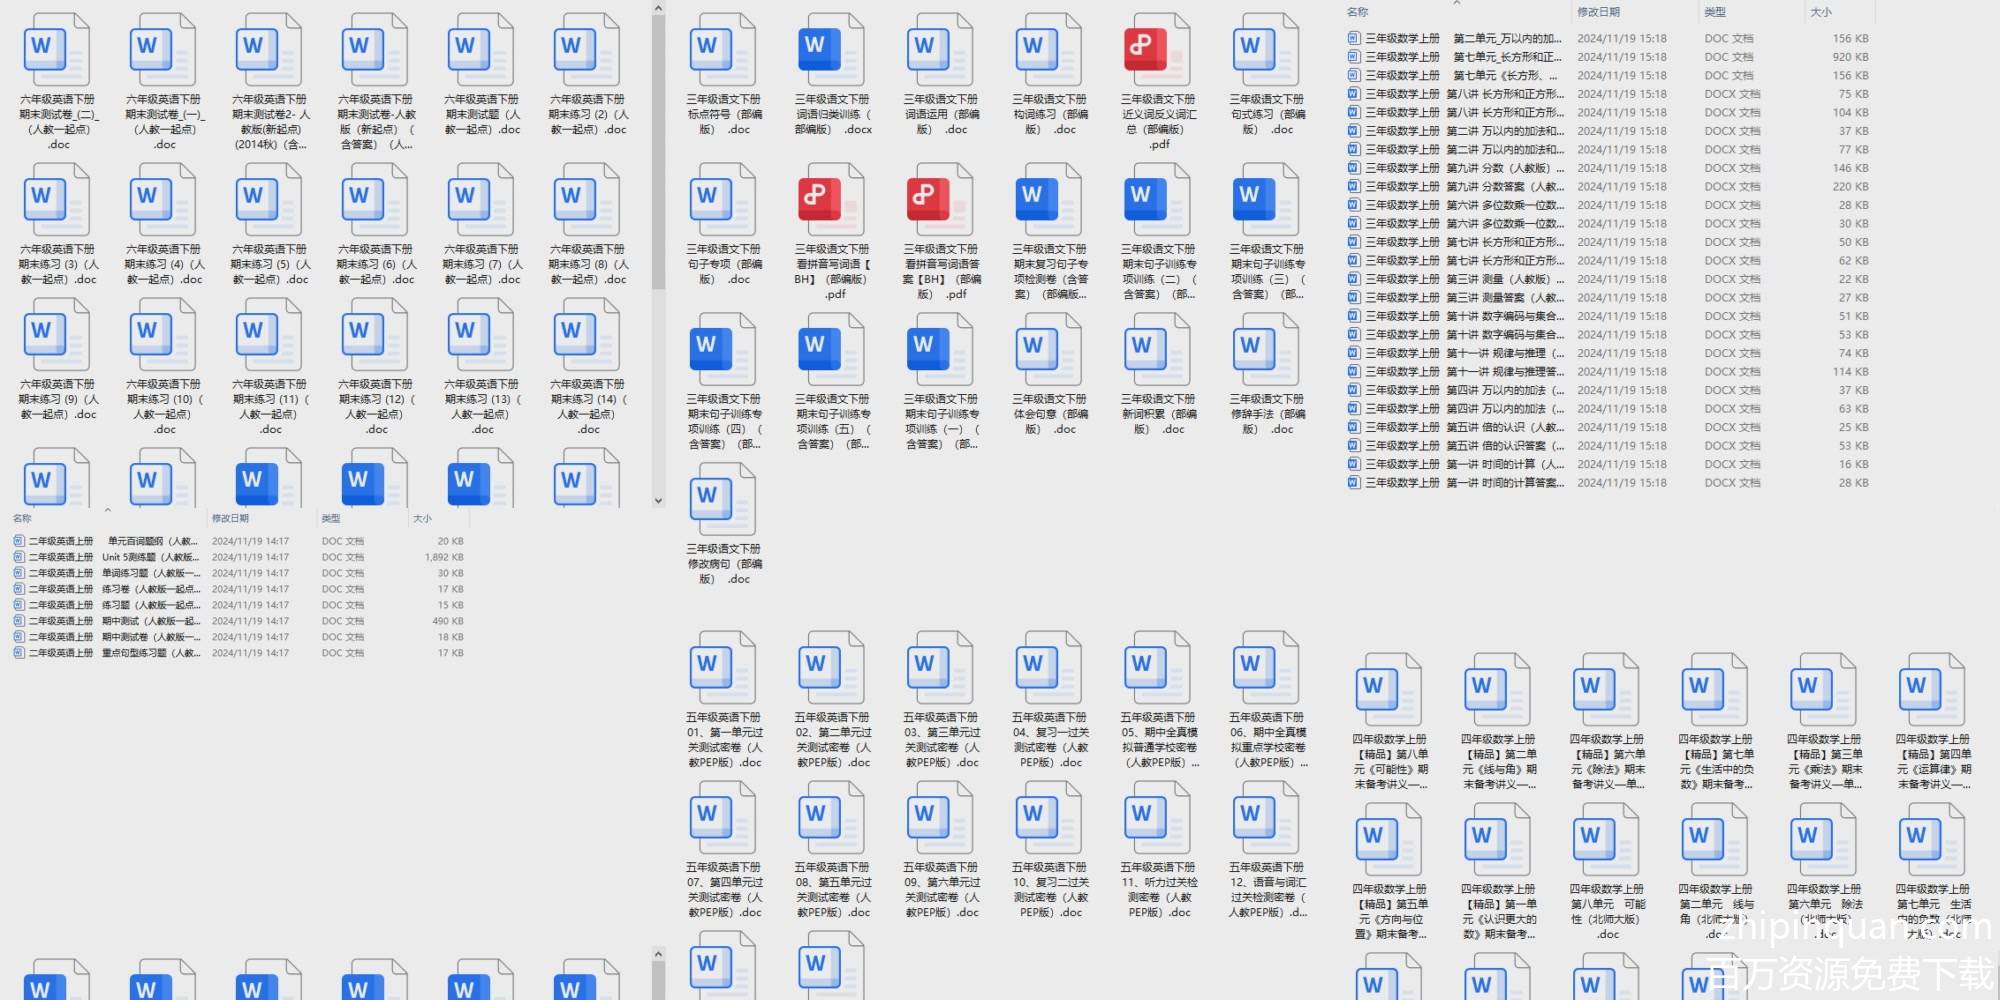The image size is (2000, 1000).
Task: Select 五年级英语下册 01、第一单元过关测试密卷 file
Action: click(x=723, y=670)
